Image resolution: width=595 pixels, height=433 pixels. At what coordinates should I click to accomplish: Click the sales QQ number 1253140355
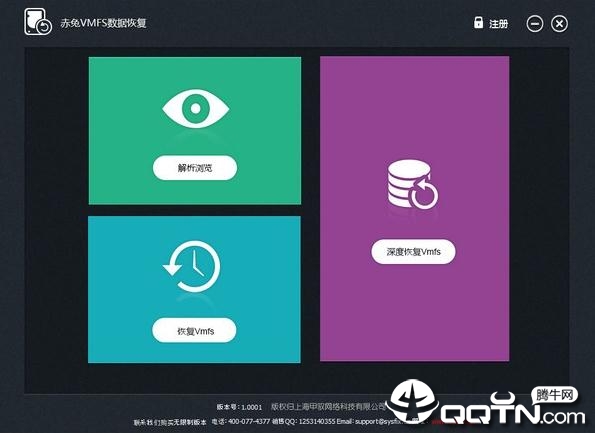(317, 421)
